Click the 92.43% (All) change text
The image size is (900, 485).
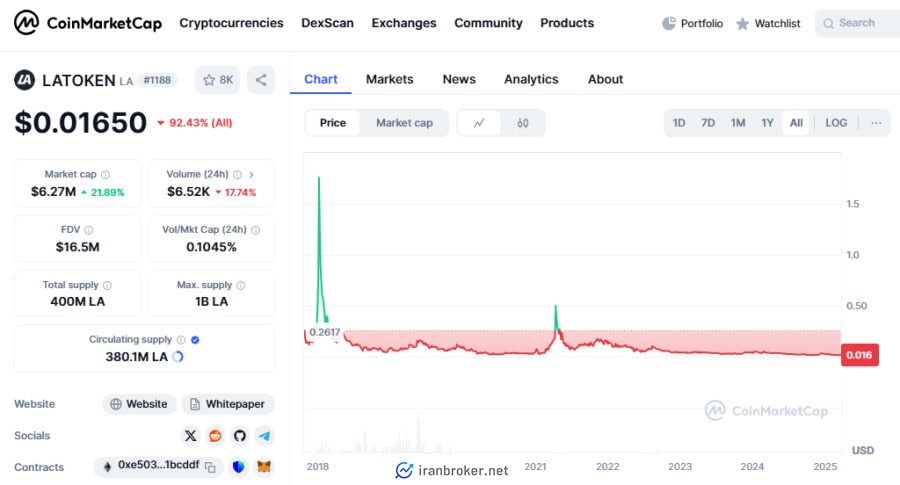pyautogui.click(x=195, y=123)
